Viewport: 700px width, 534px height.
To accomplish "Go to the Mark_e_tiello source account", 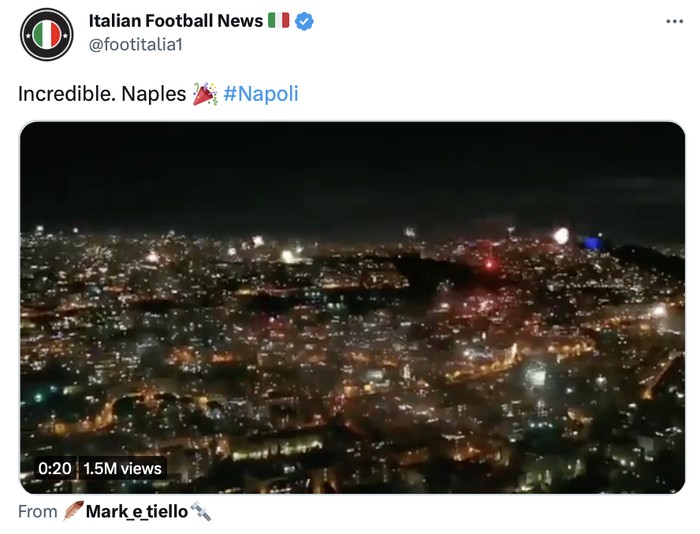I will pos(137,511).
